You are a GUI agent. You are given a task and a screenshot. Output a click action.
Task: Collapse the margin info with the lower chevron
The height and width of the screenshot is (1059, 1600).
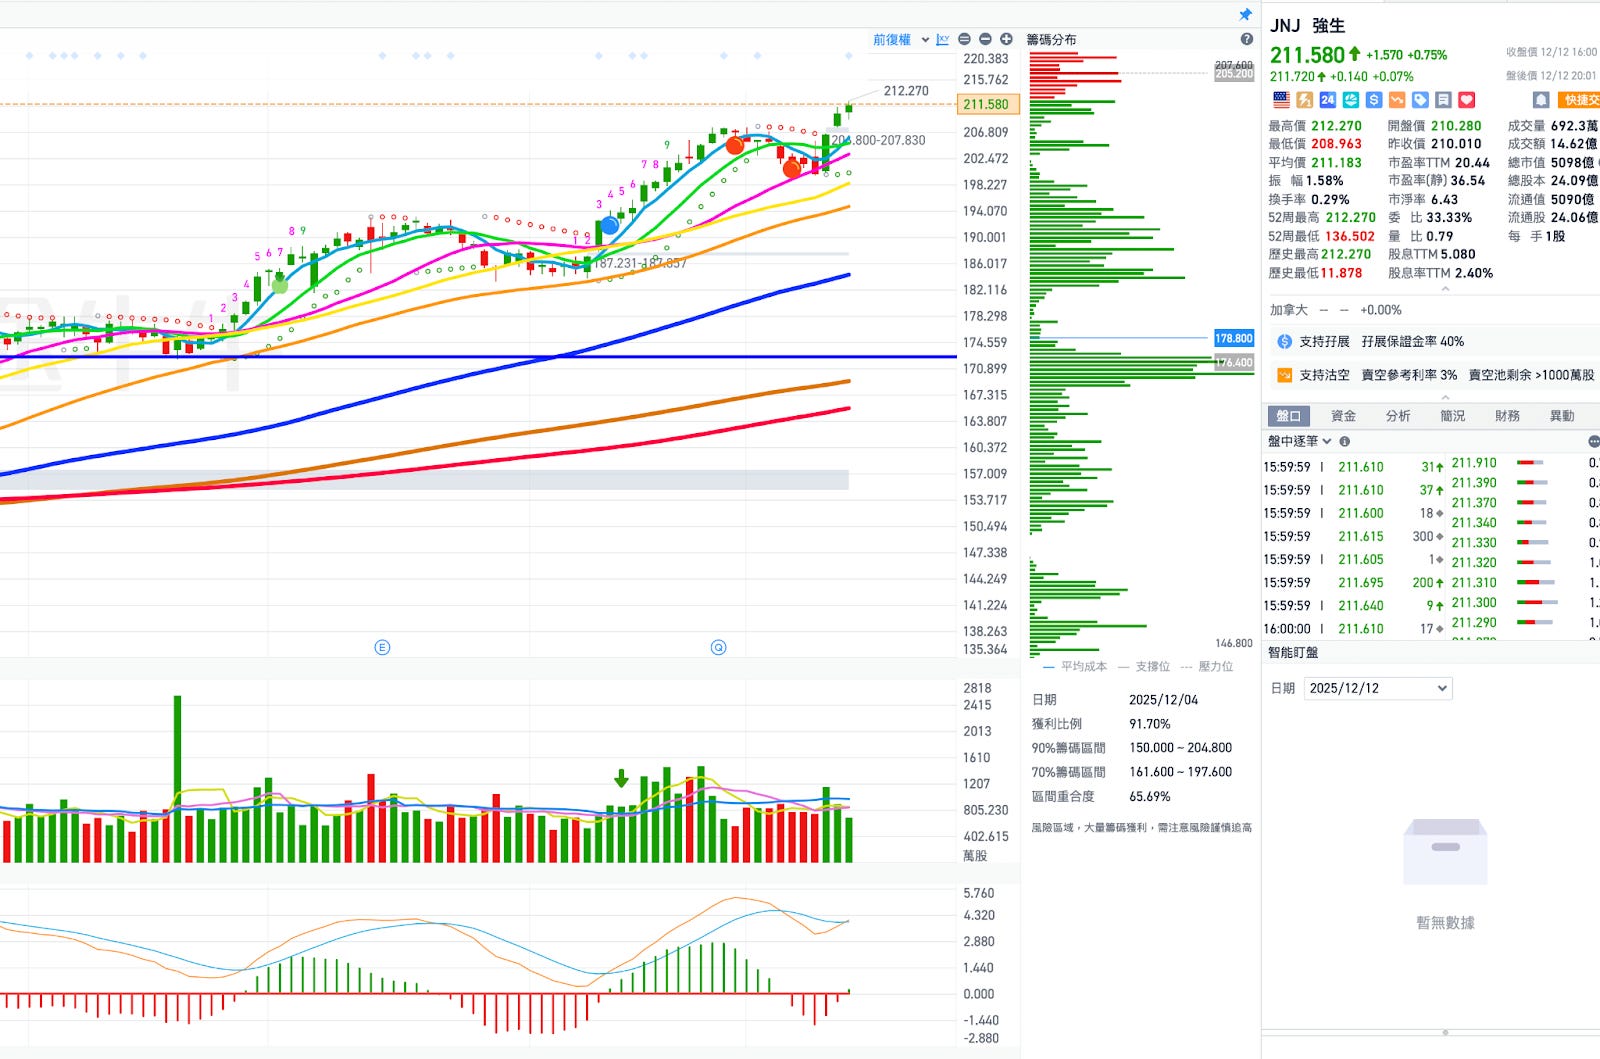tap(1445, 397)
